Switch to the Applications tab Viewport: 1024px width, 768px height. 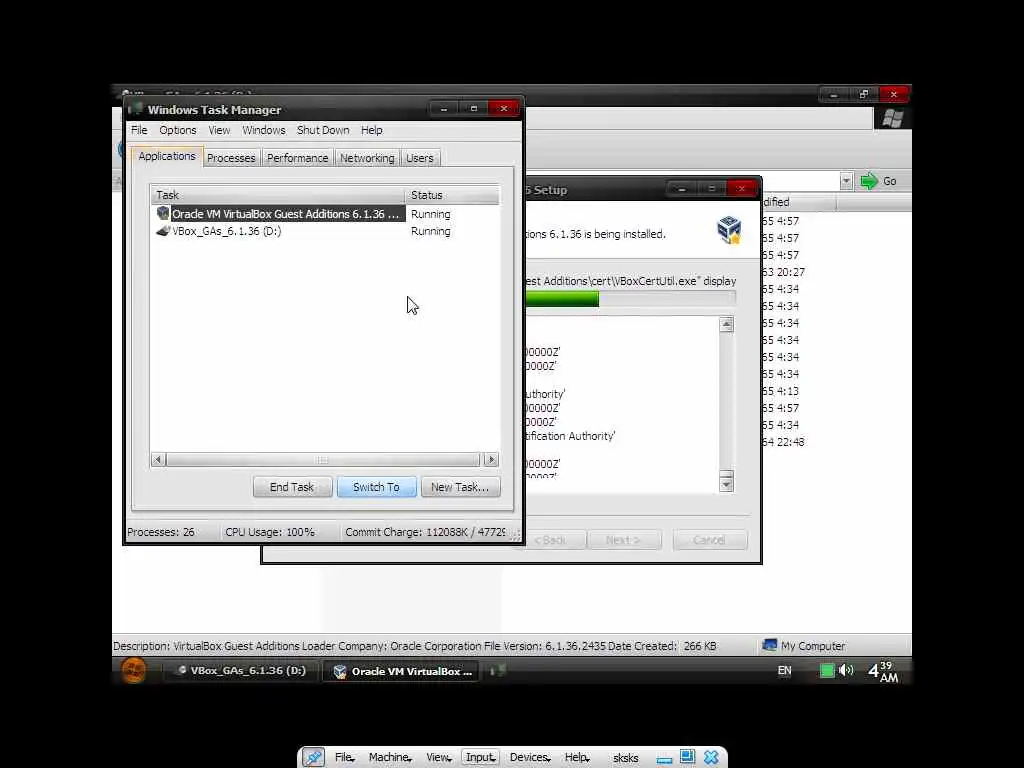pos(167,156)
